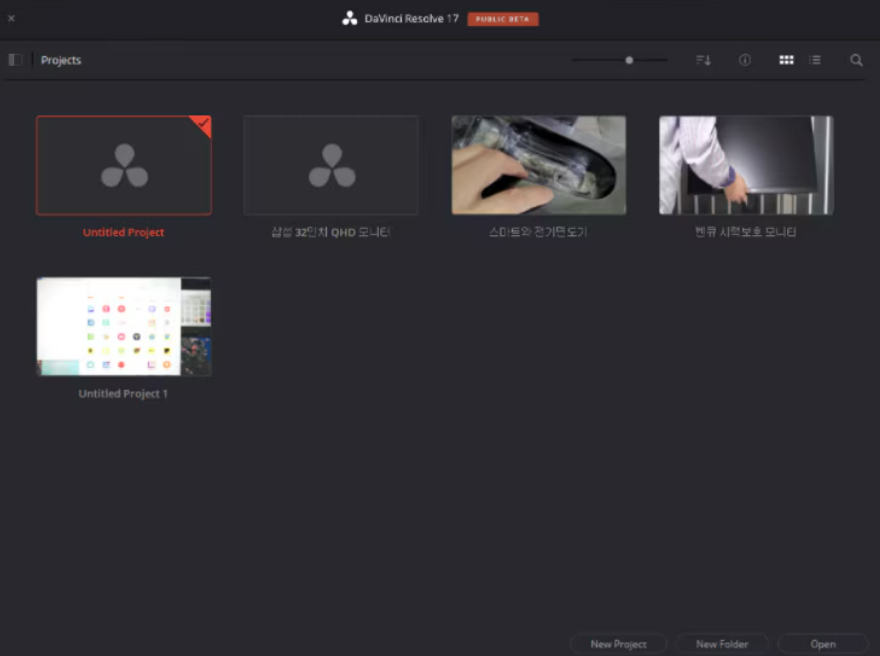Click the Open button
880x656 pixels.
823,644
